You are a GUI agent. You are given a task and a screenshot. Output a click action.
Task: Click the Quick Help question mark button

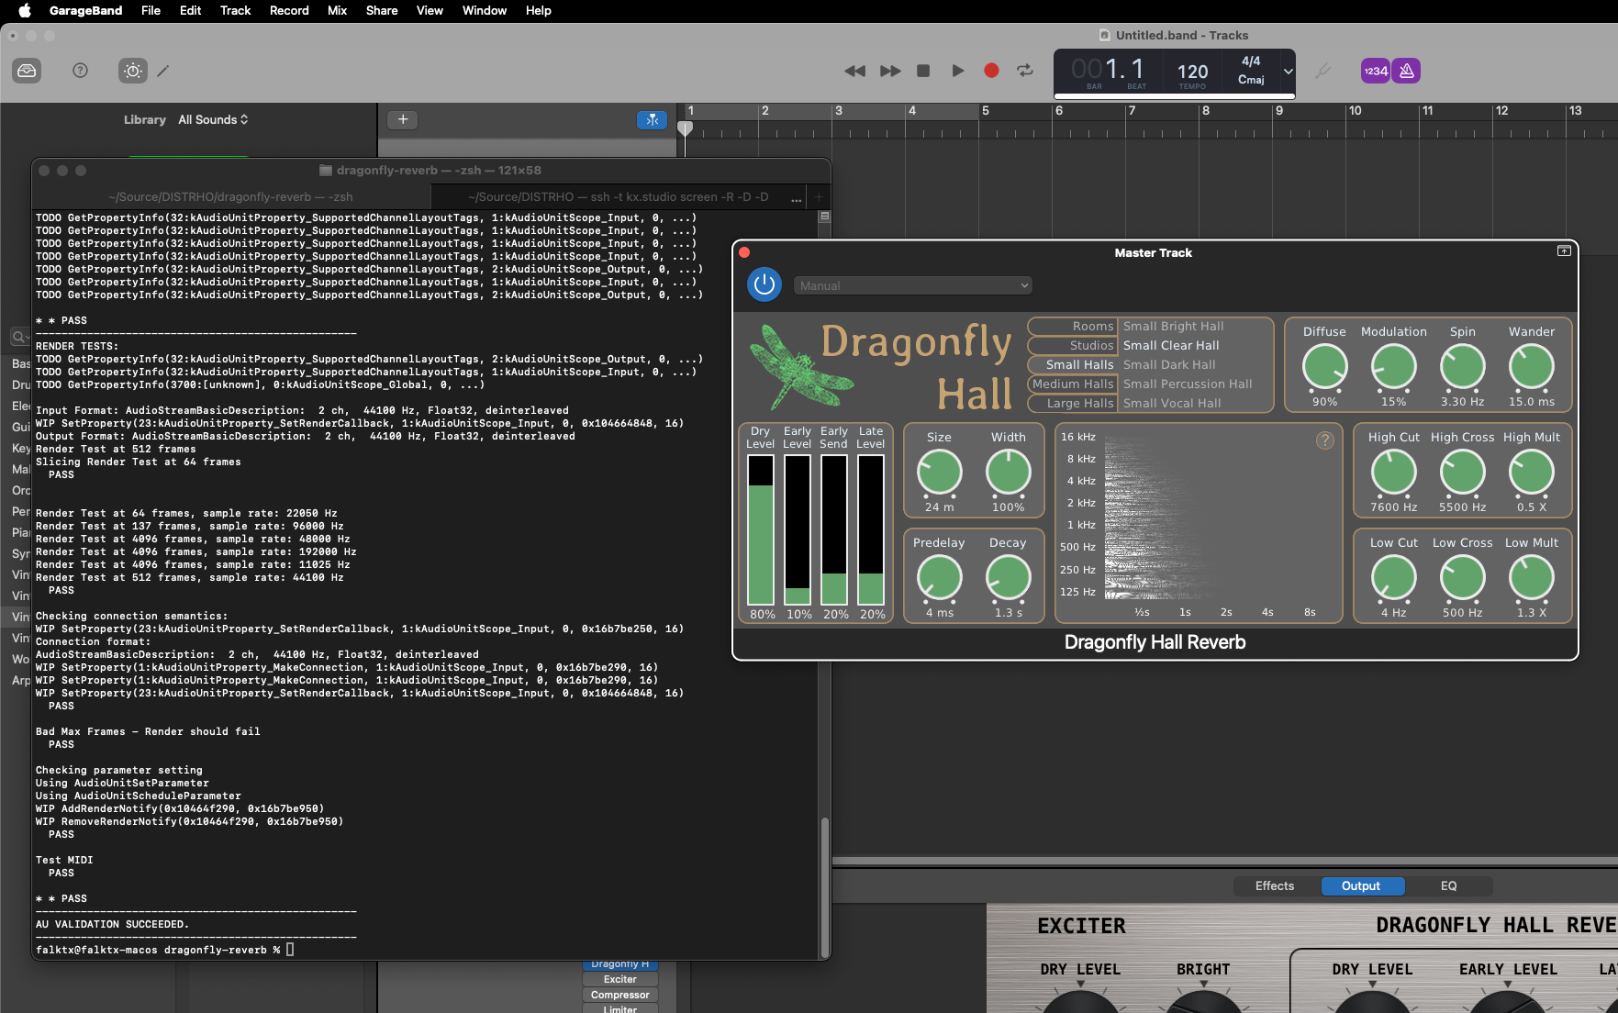[80, 71]
